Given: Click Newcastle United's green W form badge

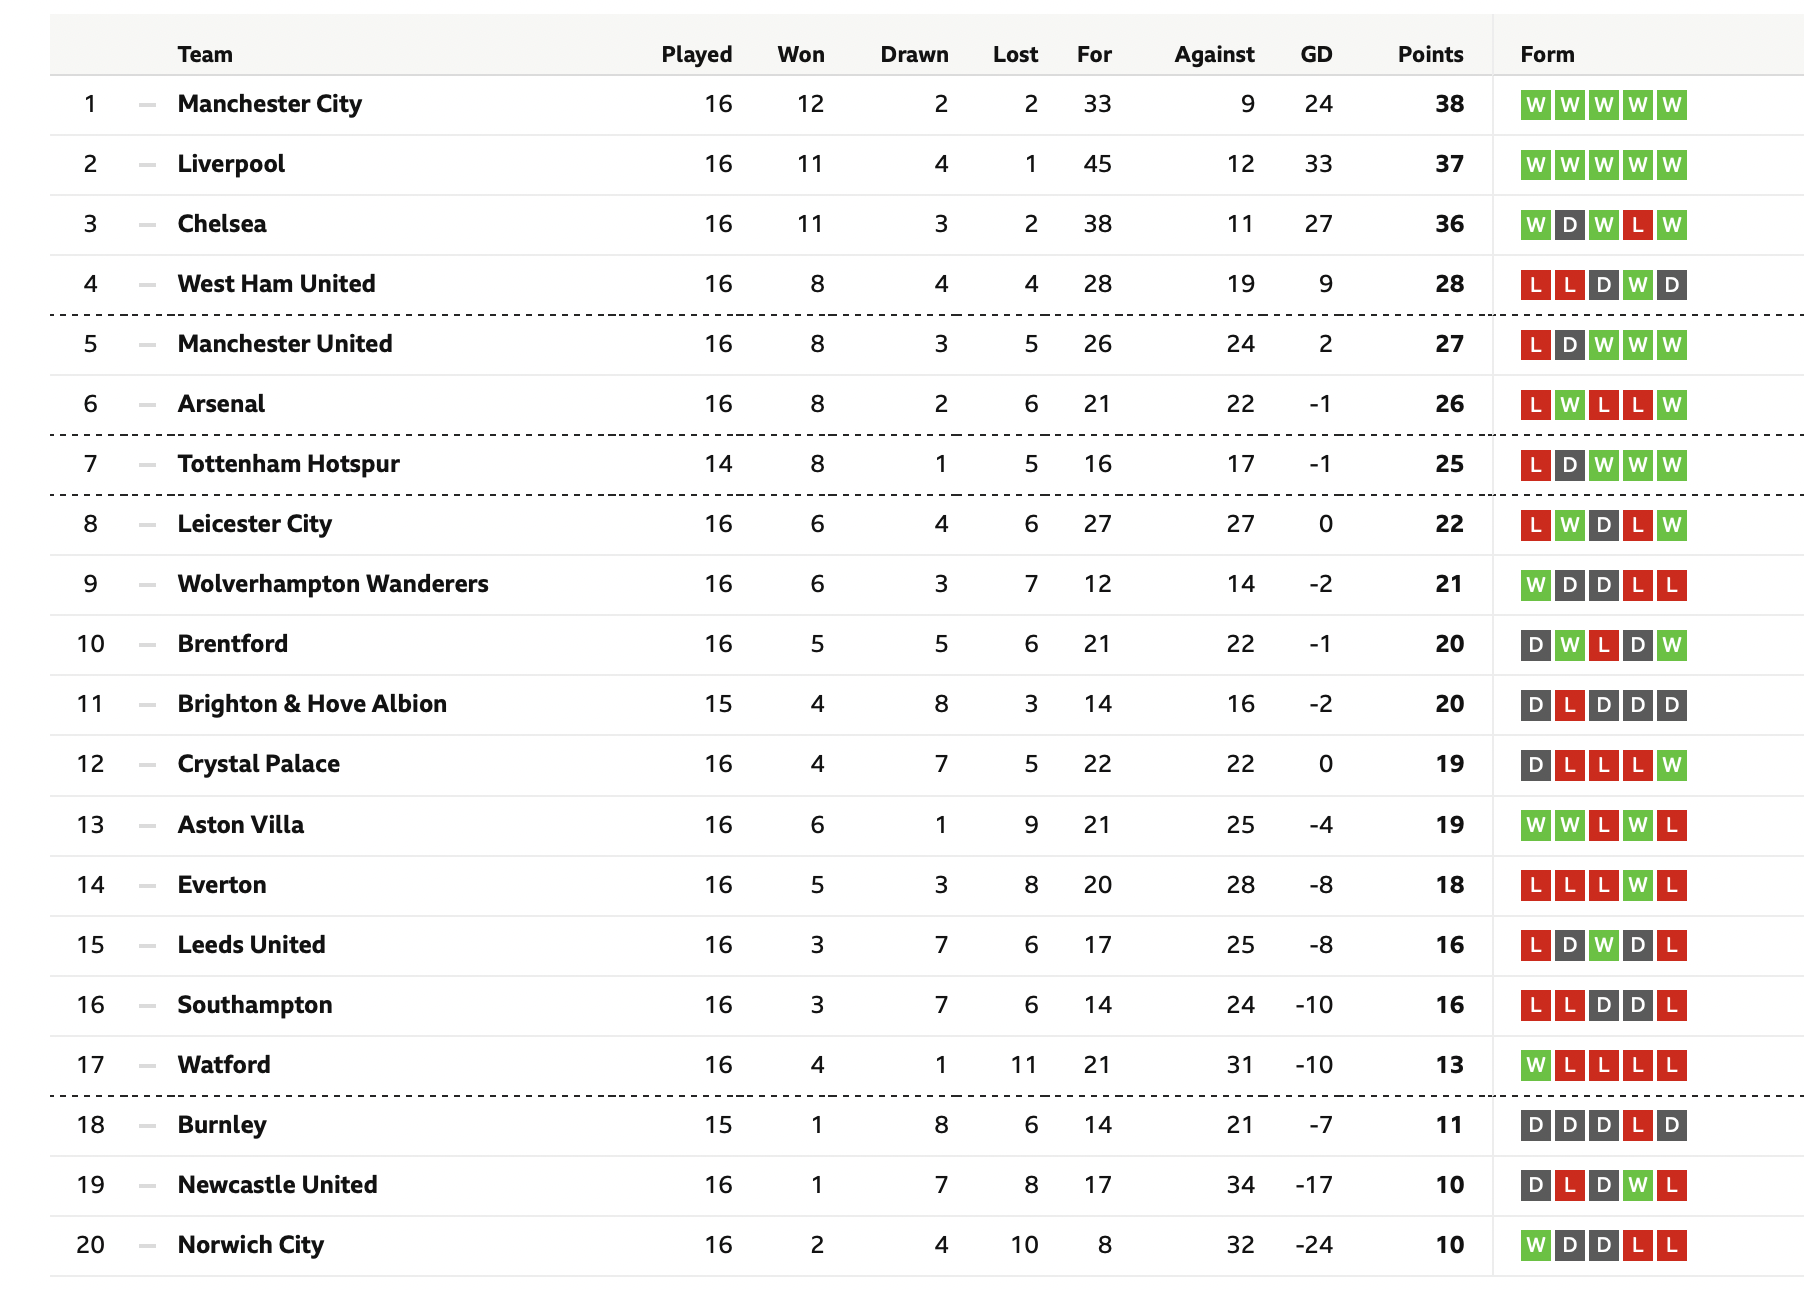Looking at the screenshot, I should [x=1637, y=1185].
